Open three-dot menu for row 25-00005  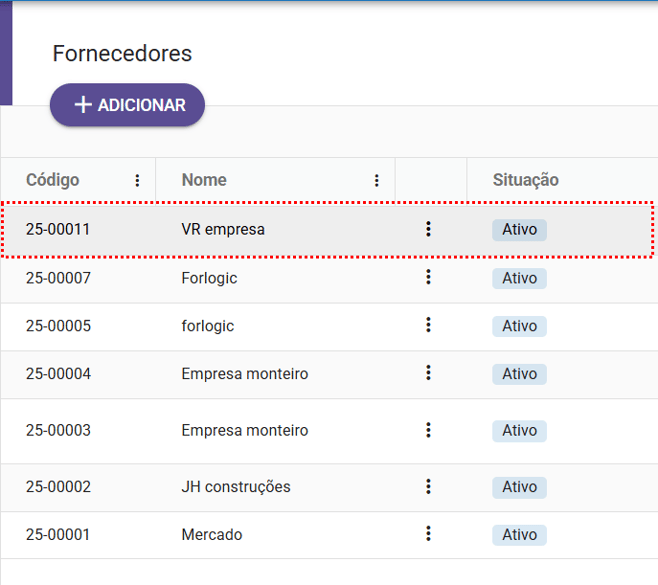coord(428,325)
